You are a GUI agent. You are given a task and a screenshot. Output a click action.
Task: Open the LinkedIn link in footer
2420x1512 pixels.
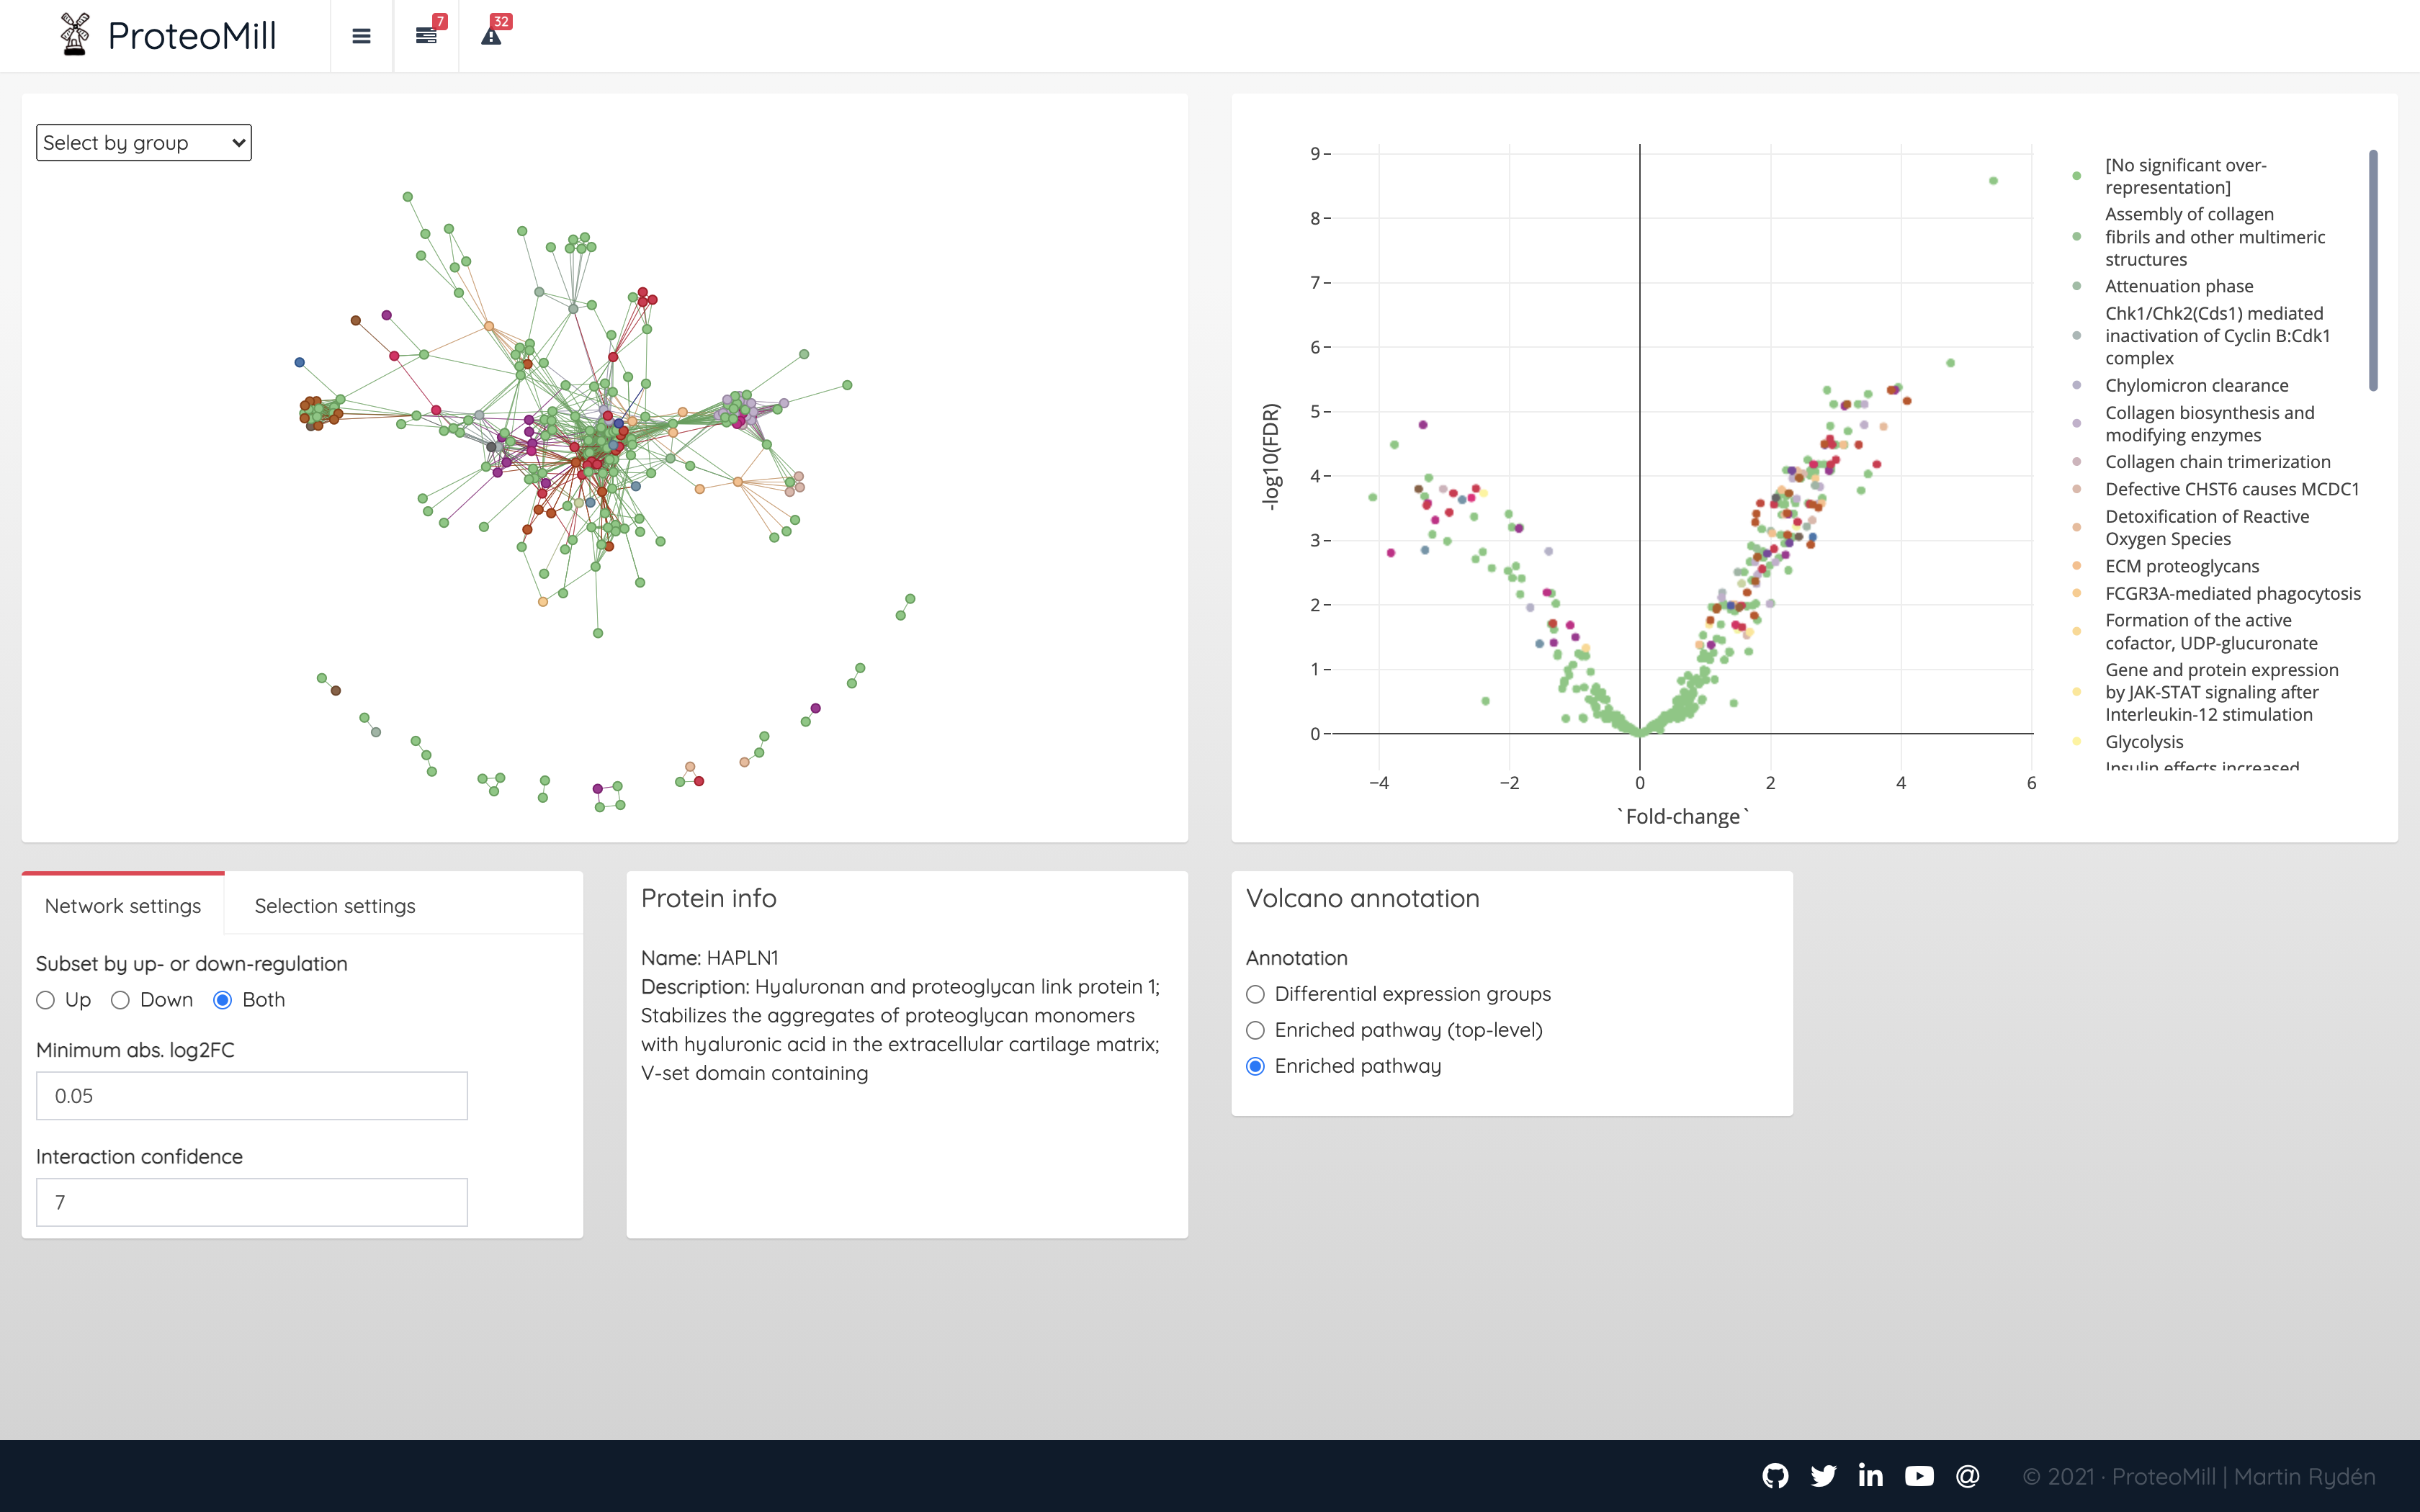point(1870,1476)
